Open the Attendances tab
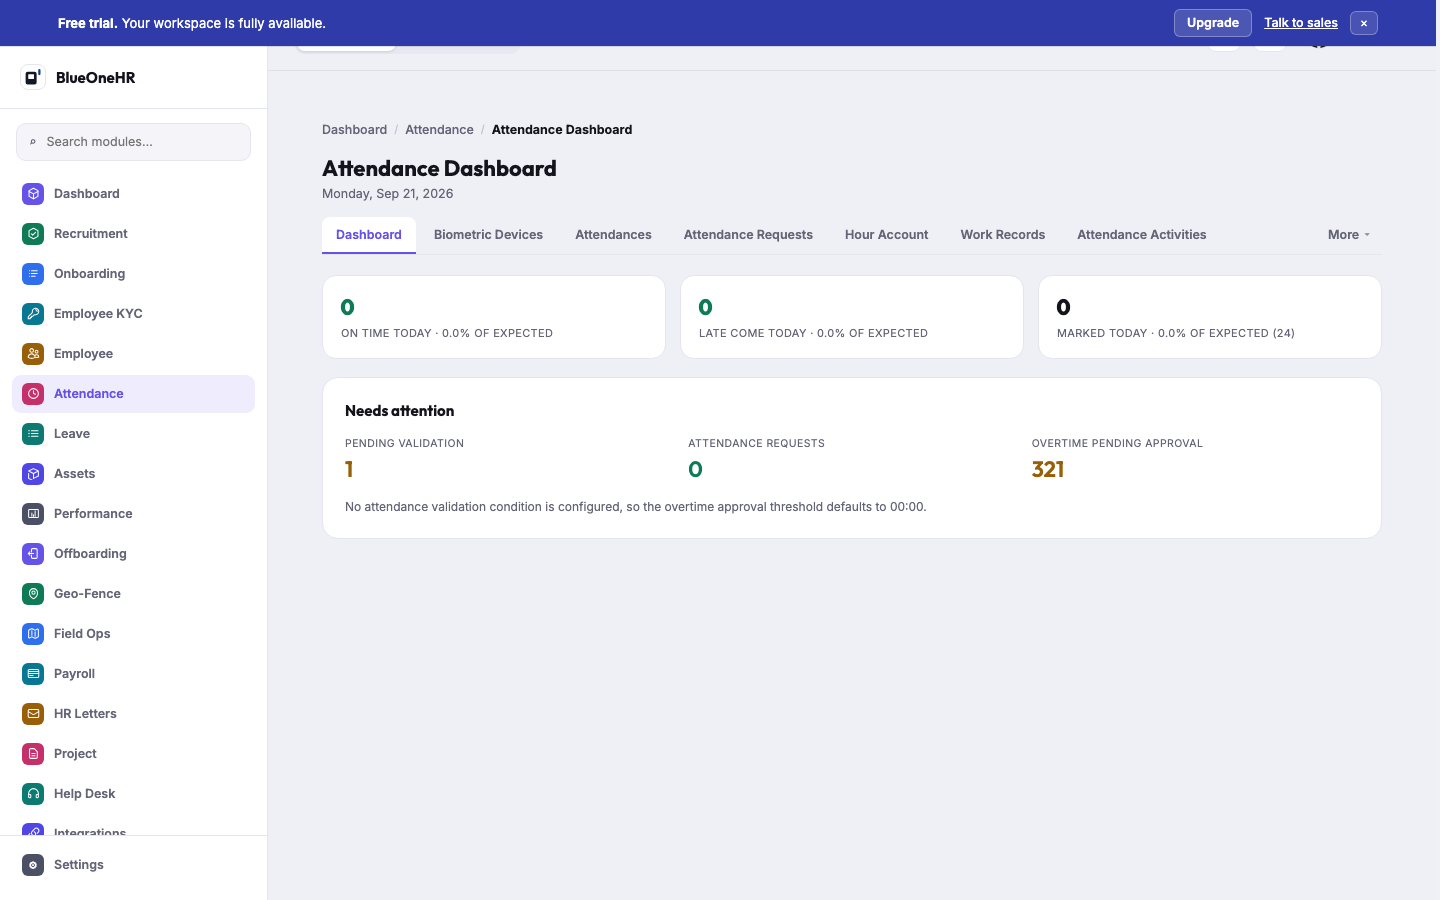 [613, 235]
